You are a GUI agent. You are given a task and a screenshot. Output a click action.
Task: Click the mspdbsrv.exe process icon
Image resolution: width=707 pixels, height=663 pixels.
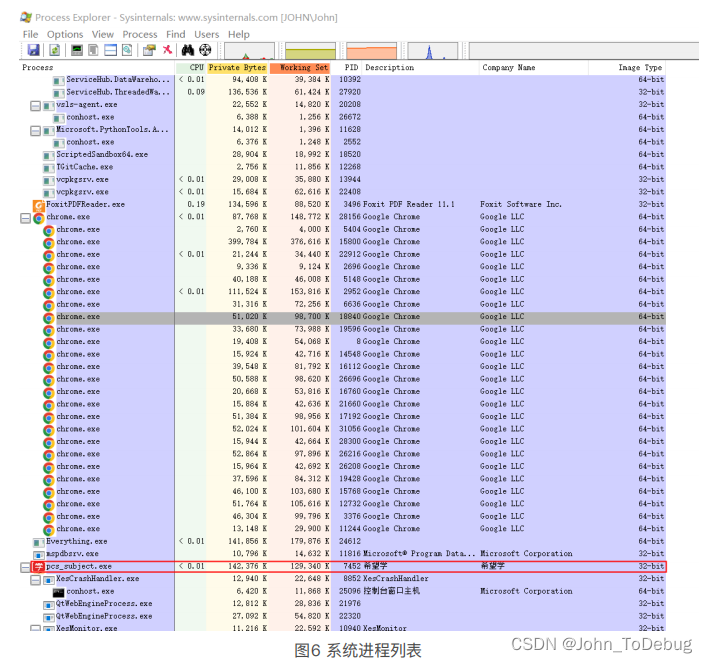39,555
